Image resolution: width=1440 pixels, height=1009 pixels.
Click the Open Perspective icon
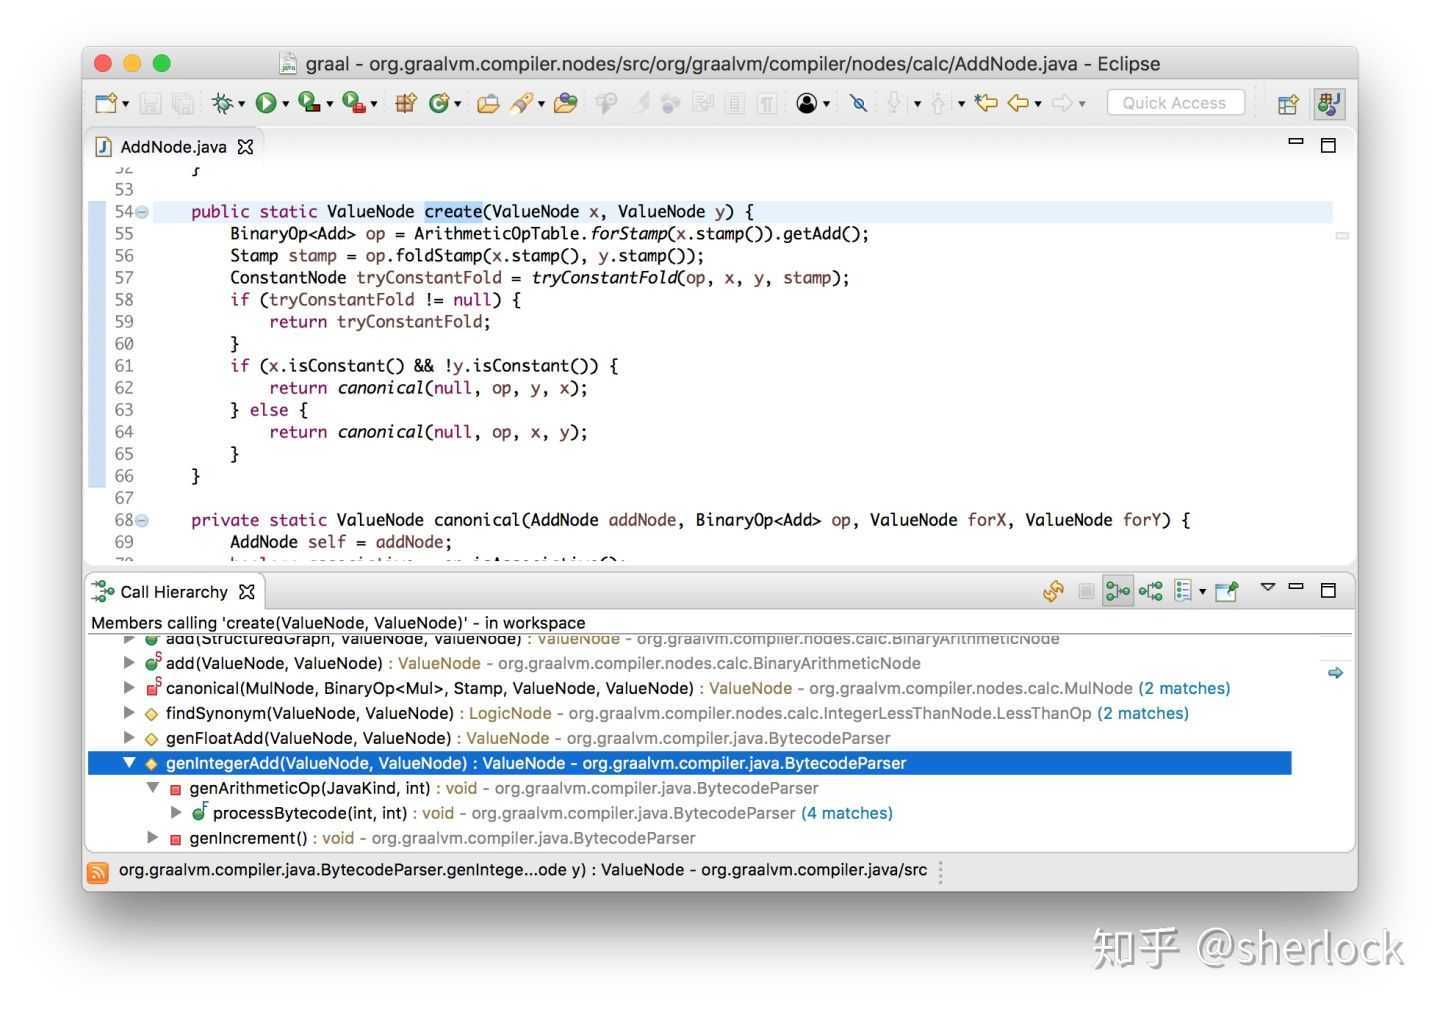tap(1288, 103)
